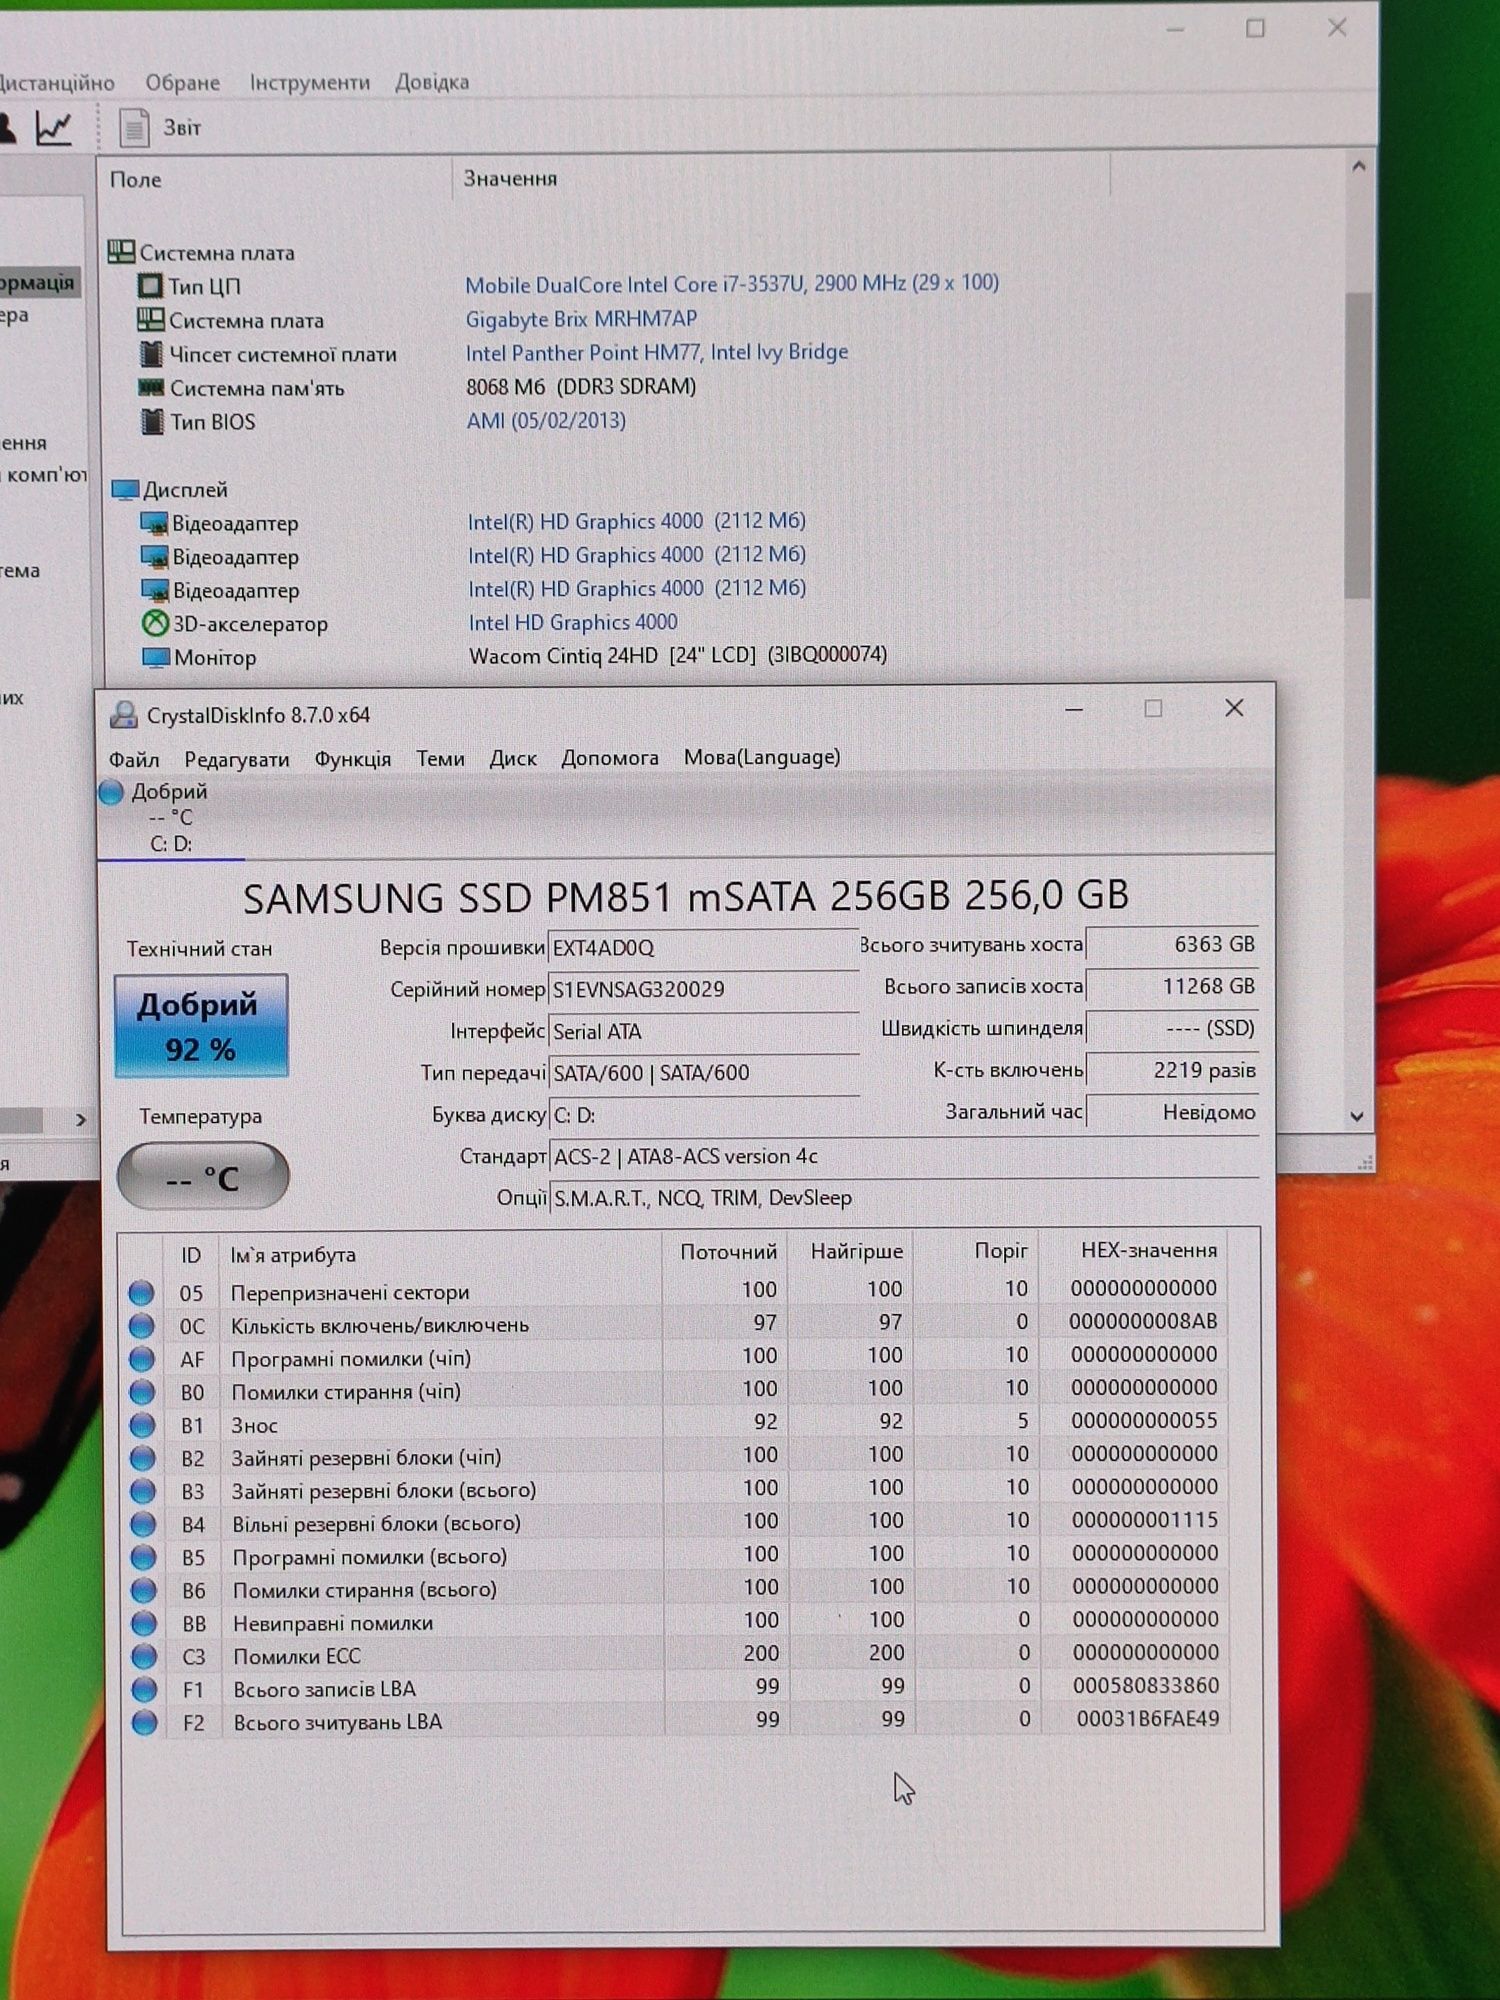Viewport: 1500px width, 2000px height.
Task: Click the status dot for attribute B5
Action: tap(144, 1557)
